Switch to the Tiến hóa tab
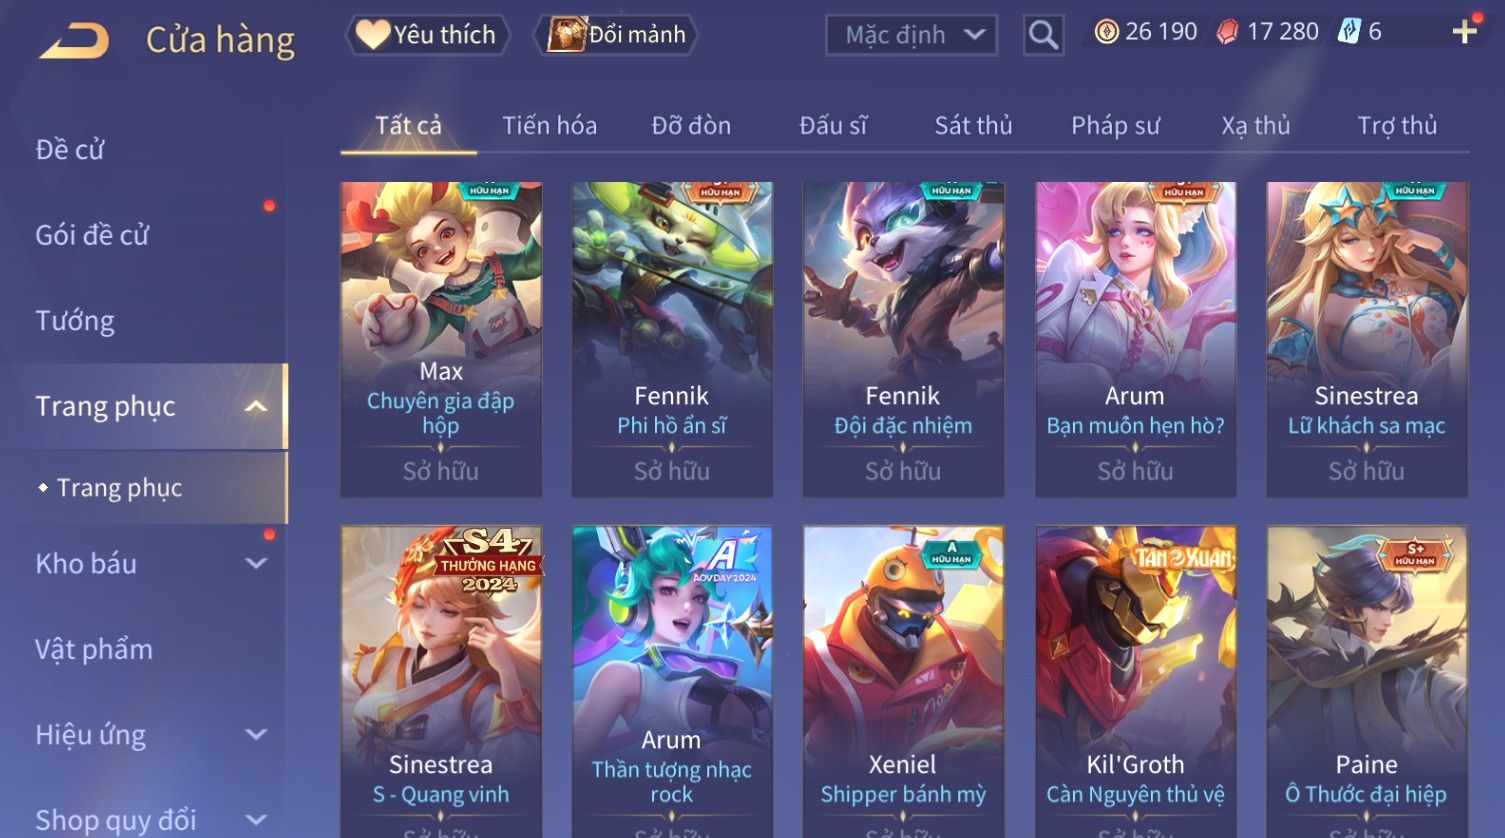Image resolution: width=1505 pixels, height=838 pixels. (x=549, y=126)
